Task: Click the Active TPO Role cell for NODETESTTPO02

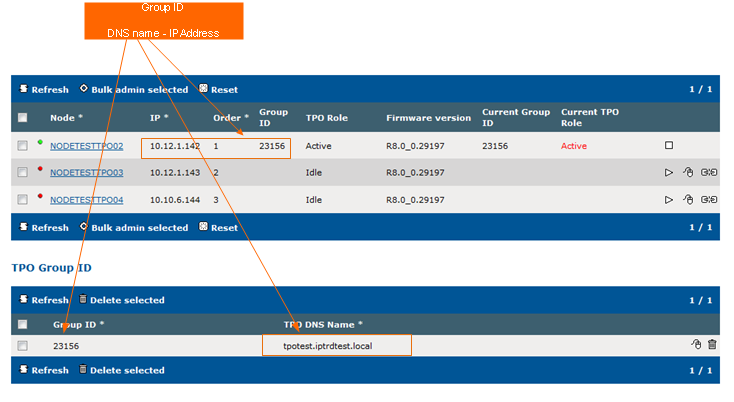Action: (x=318, y=146)
